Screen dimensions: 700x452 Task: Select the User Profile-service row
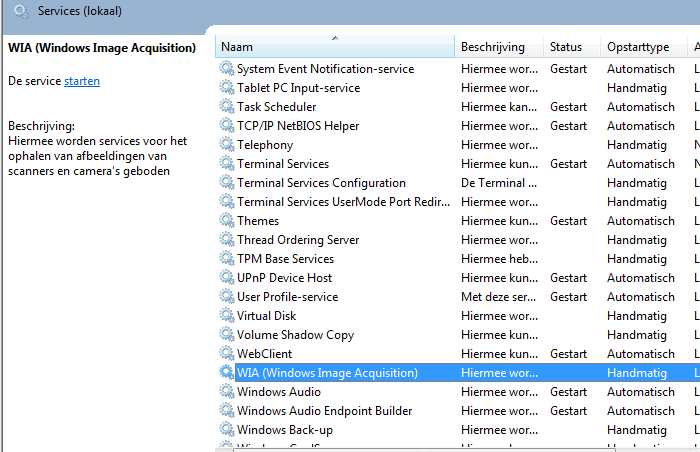[x=458, y=297]
